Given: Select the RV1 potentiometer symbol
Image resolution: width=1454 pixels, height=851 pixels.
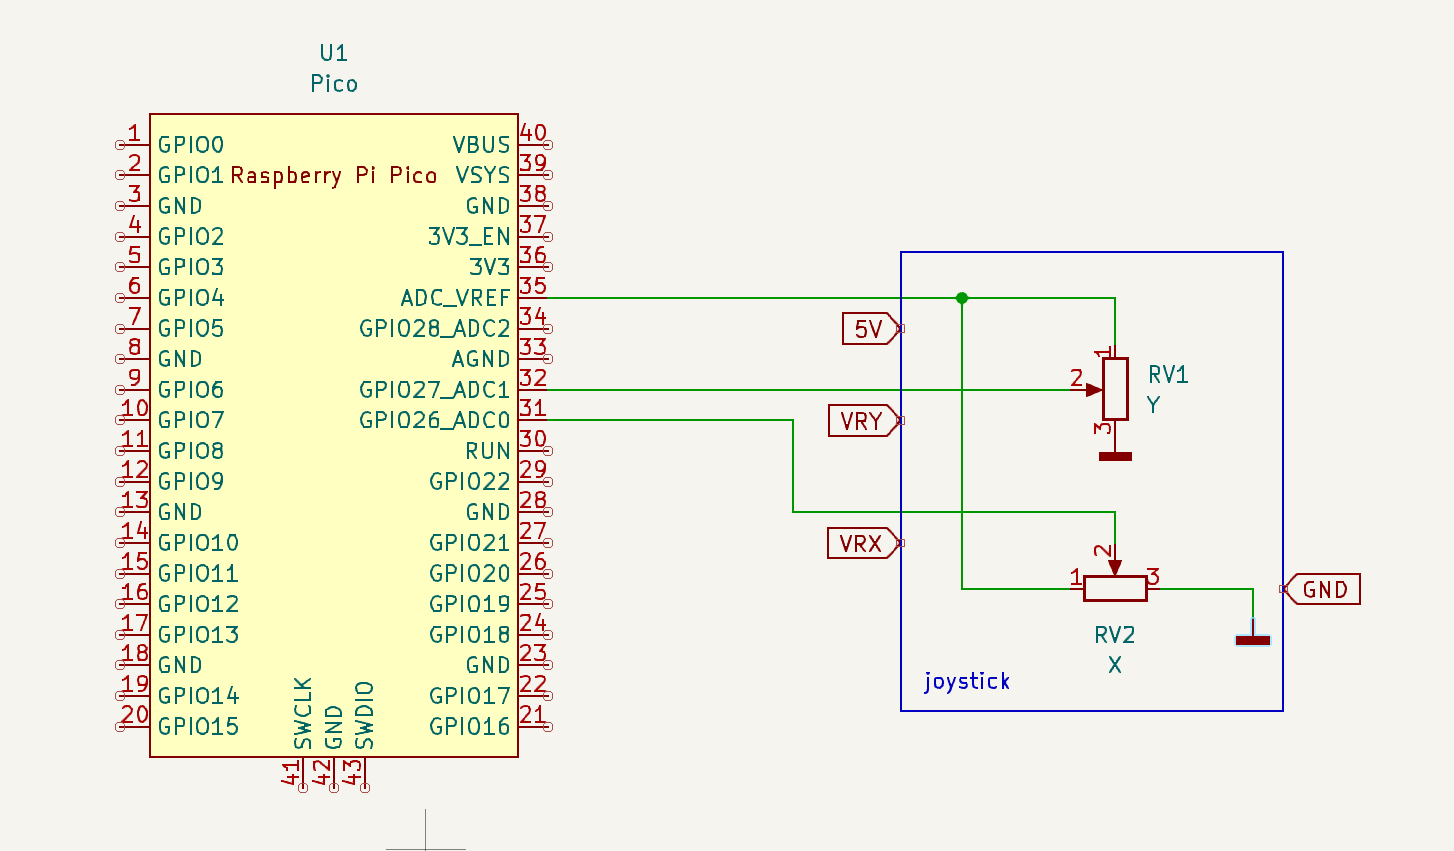Looking at the screenshot, I should 1115,389.
